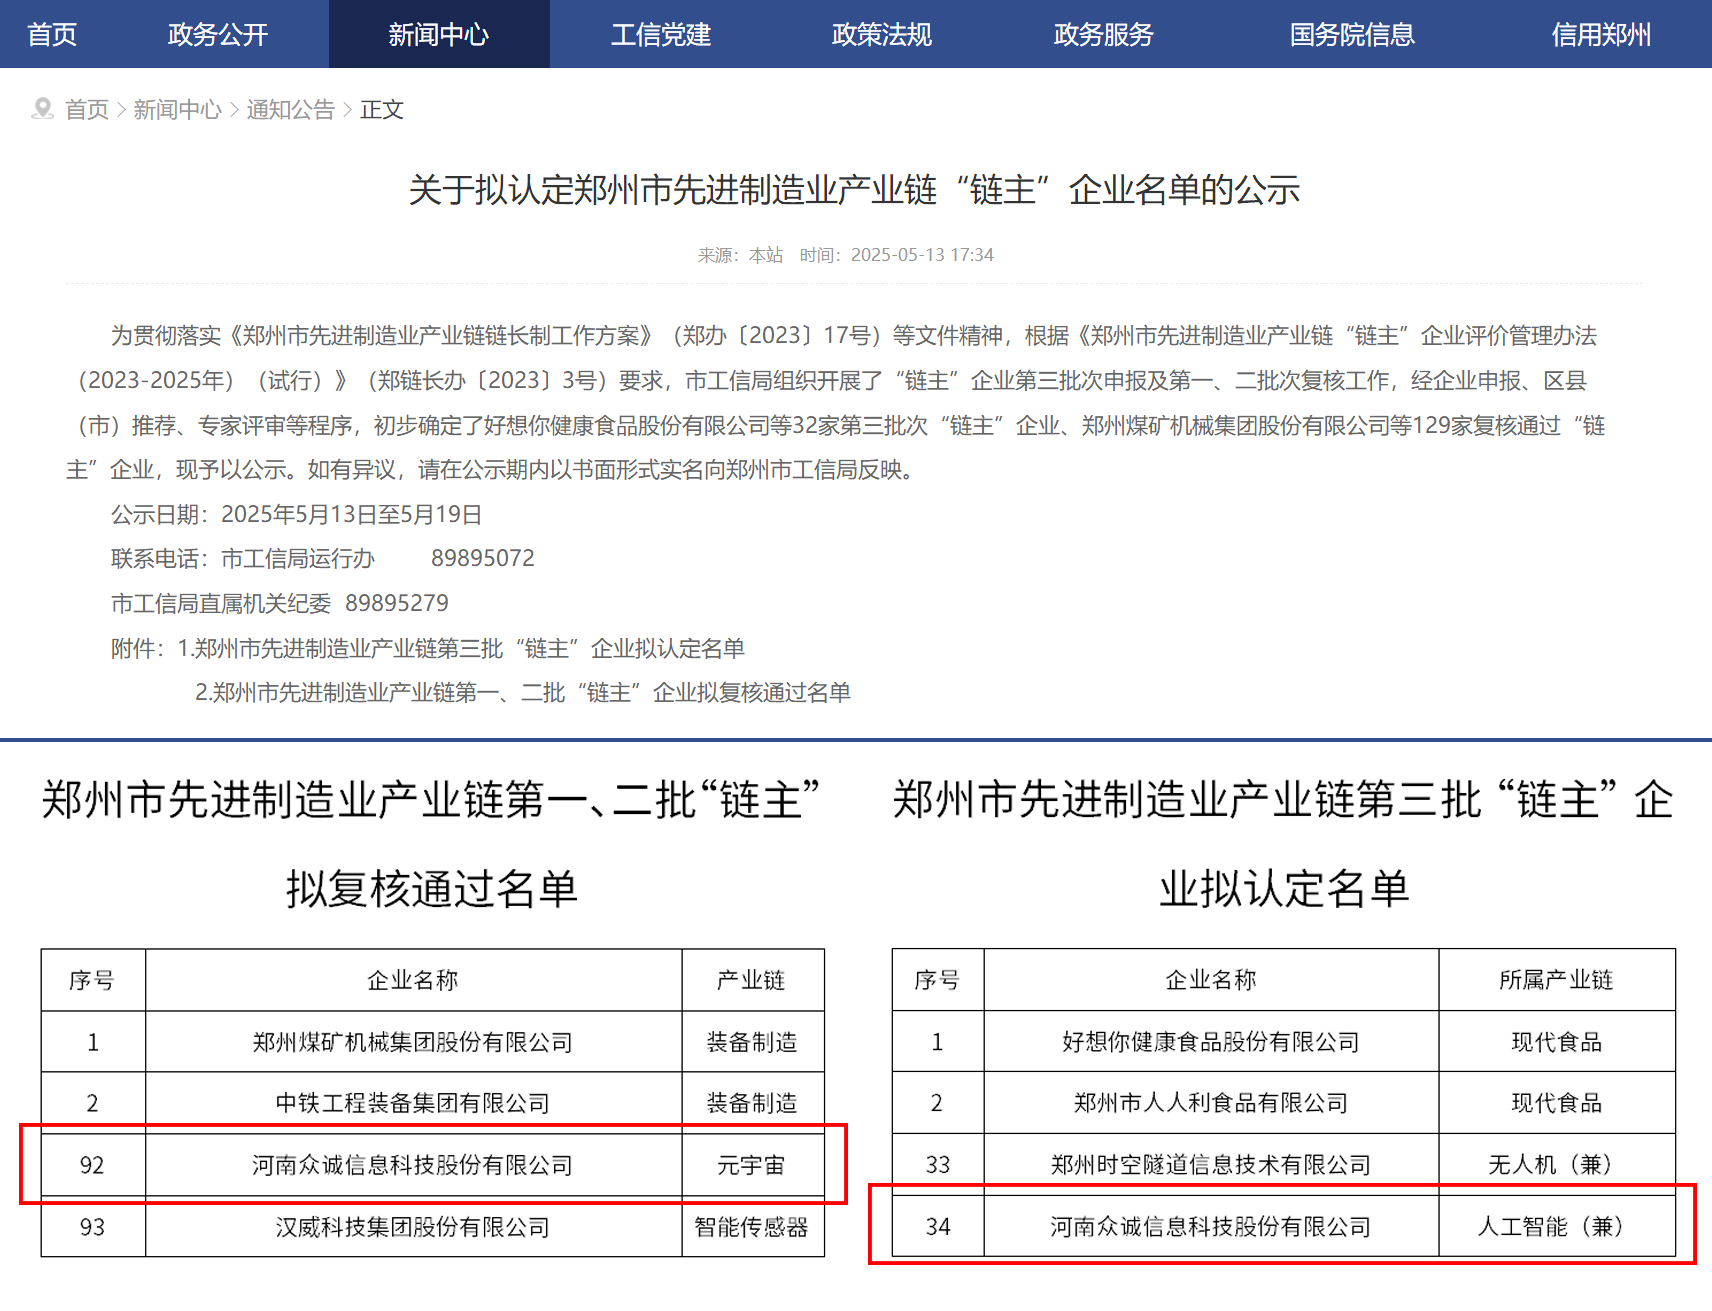Open attachment 1 第三批“链主”企业拟认定名单
This screenshot has height=1311, width=1712.
[x=461, y=648]
